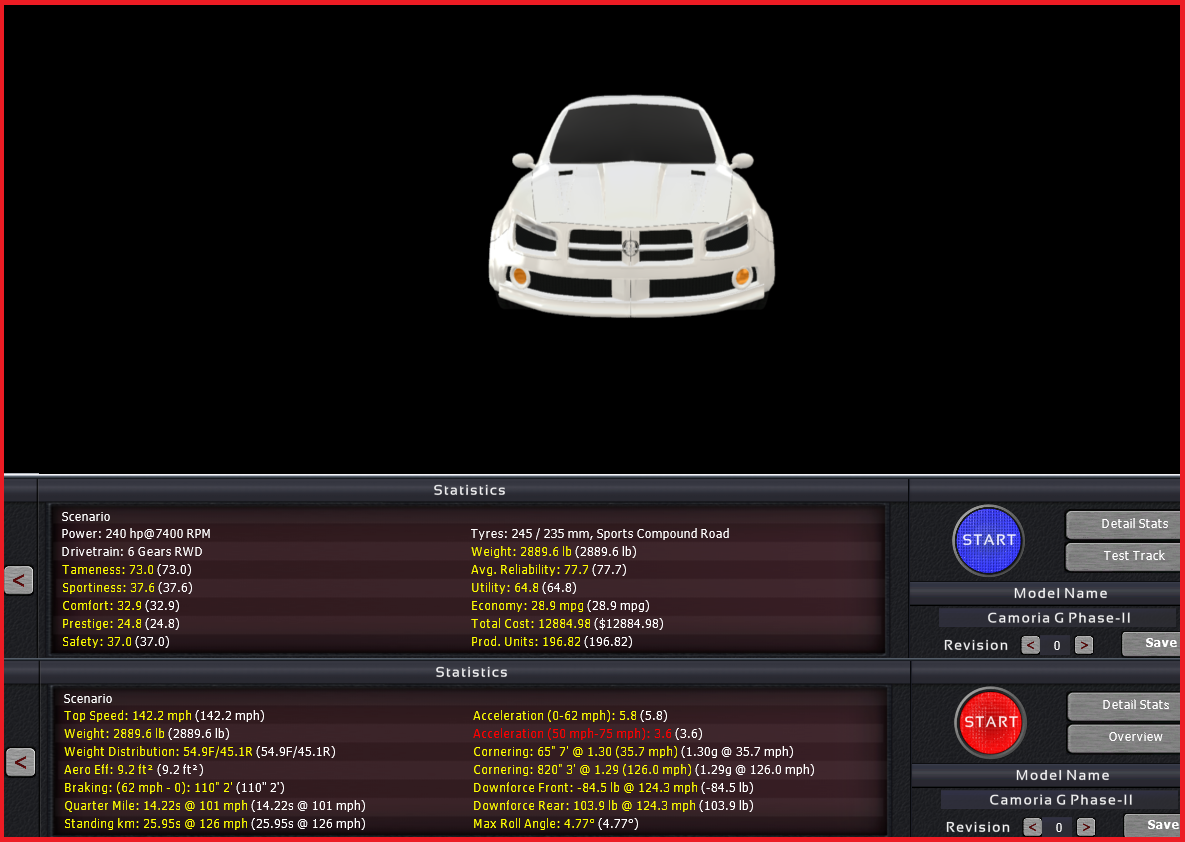The image size is (1185, 842).
Task: Decrease revision in lower panel
Action: (1033, 827)
